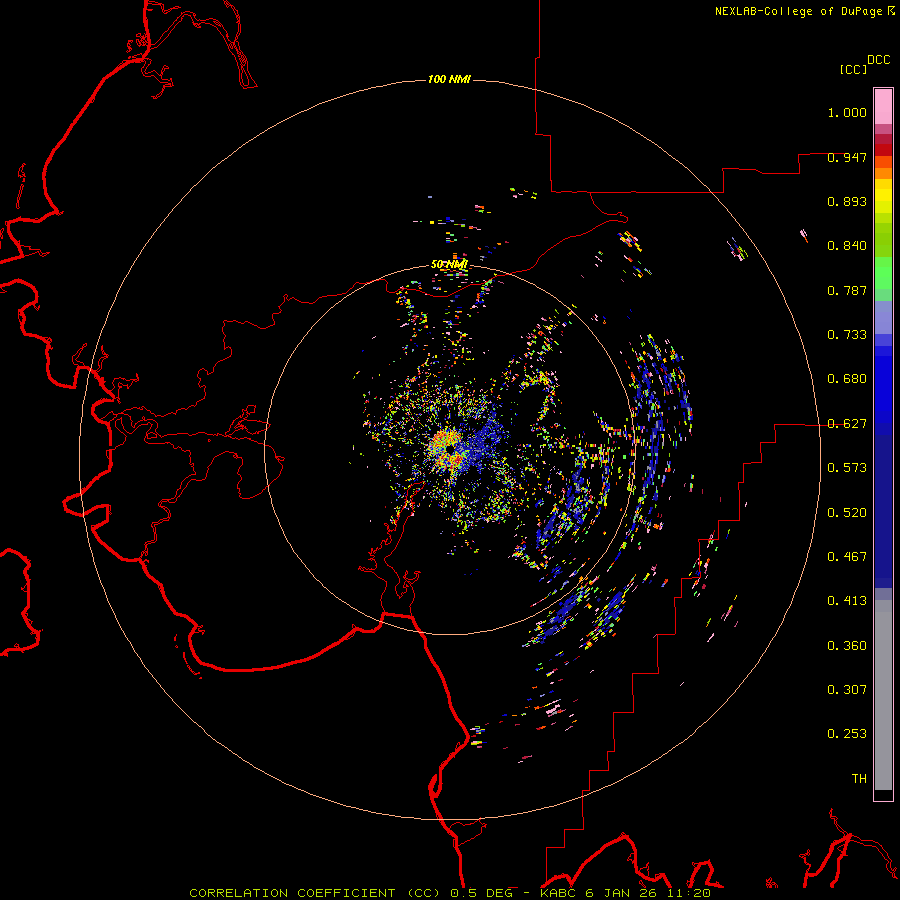The height and width of the screenshot is (900, 900).
Task: Click the 0.893 scale value
Action: coord(847,201)
